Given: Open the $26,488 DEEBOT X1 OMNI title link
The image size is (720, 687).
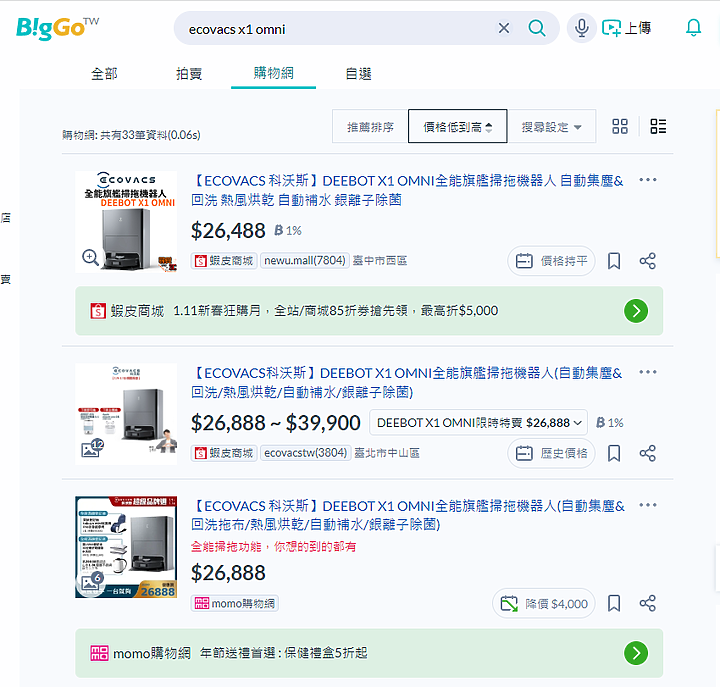Looking at the screenshot, I should [407, 190].
